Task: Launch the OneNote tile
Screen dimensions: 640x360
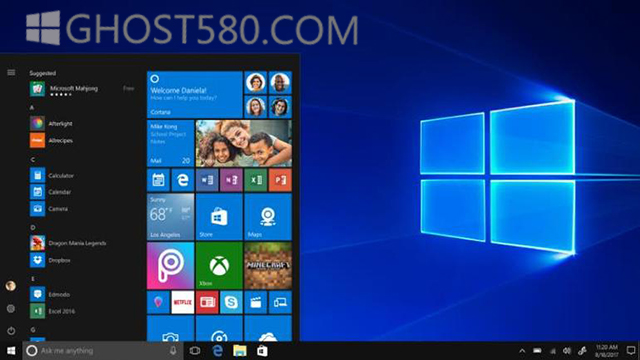Action: pyautogui.click(x=231, y=180)
